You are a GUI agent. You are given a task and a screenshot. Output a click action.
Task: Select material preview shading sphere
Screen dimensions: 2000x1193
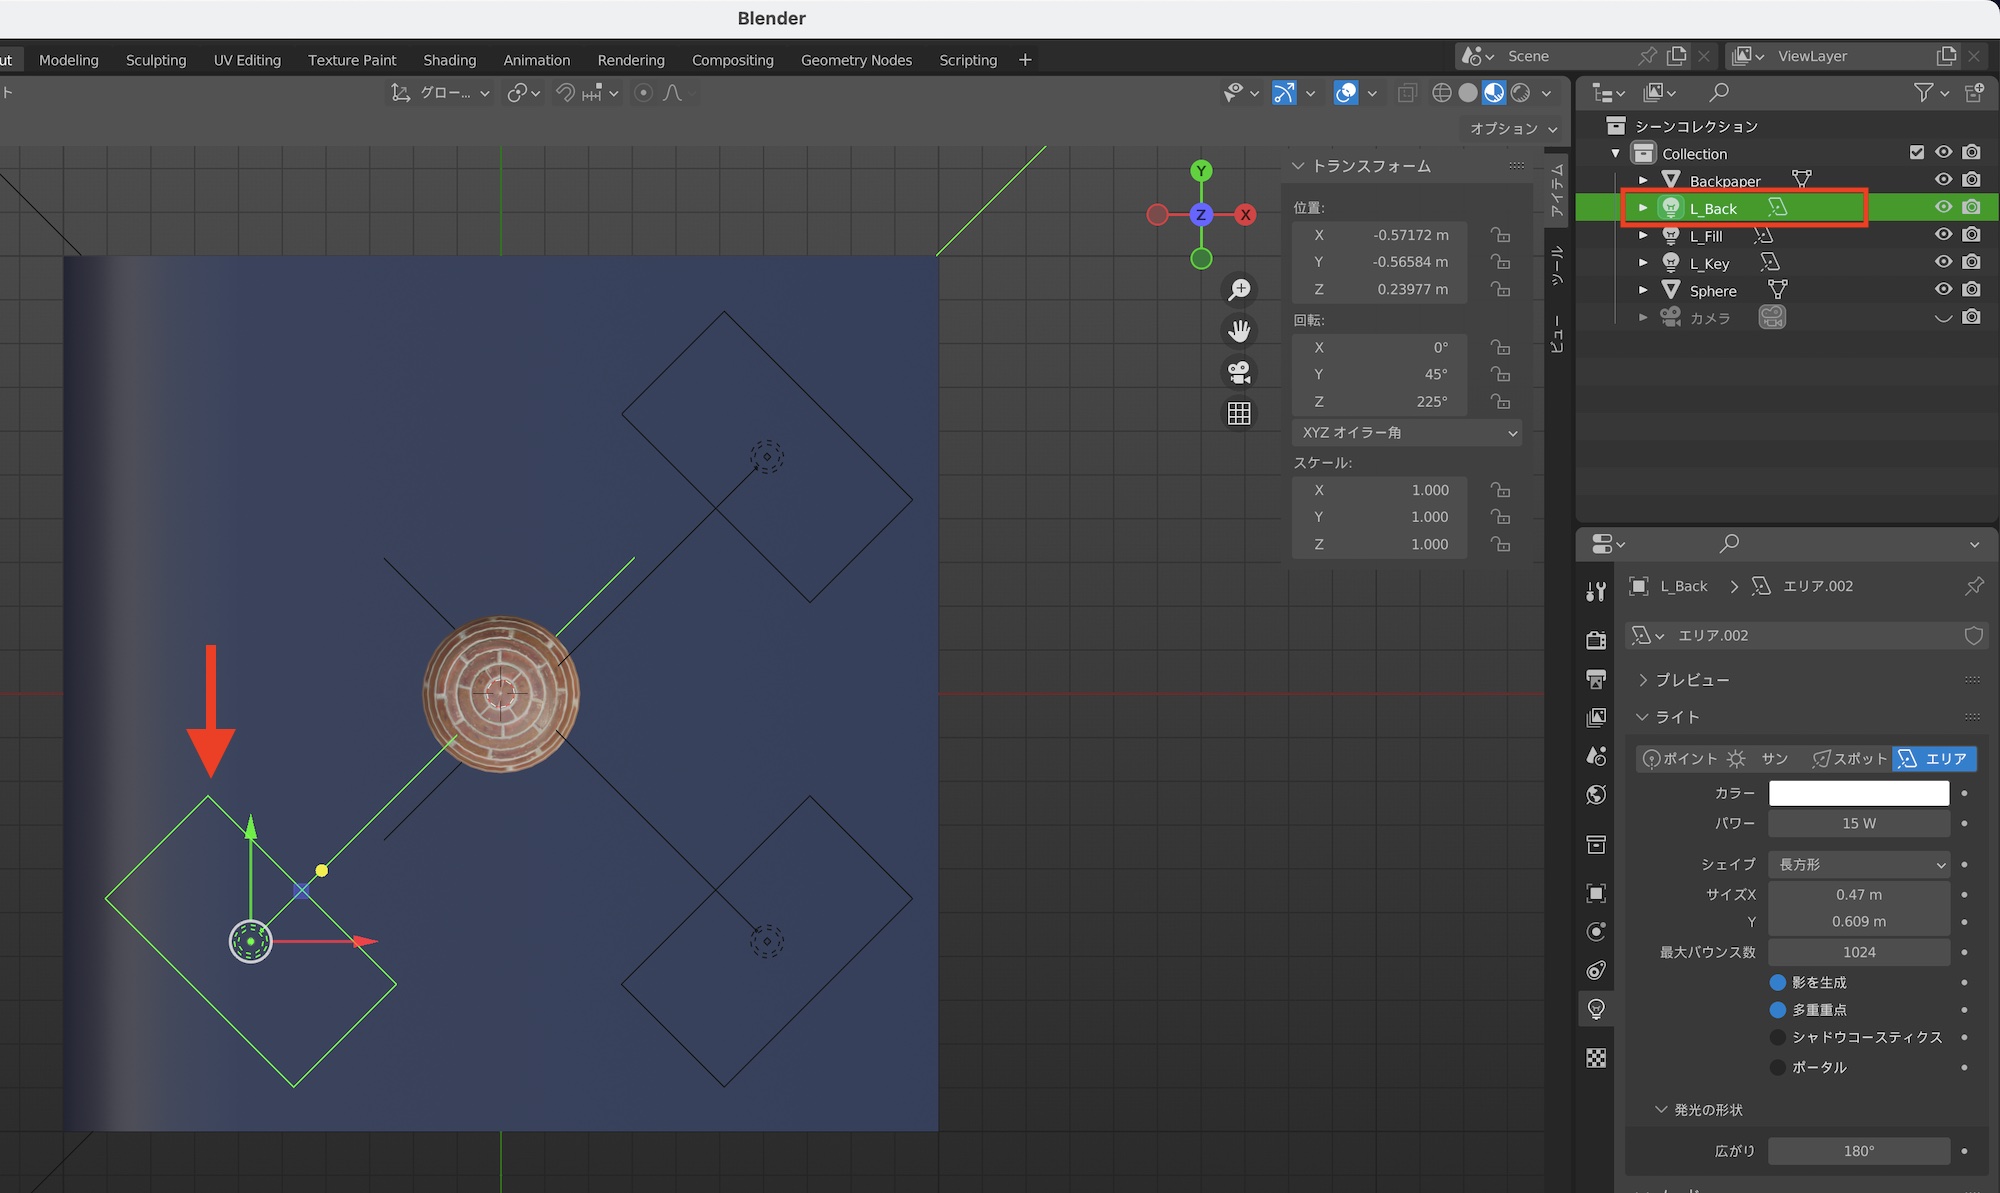(1494, 93)
